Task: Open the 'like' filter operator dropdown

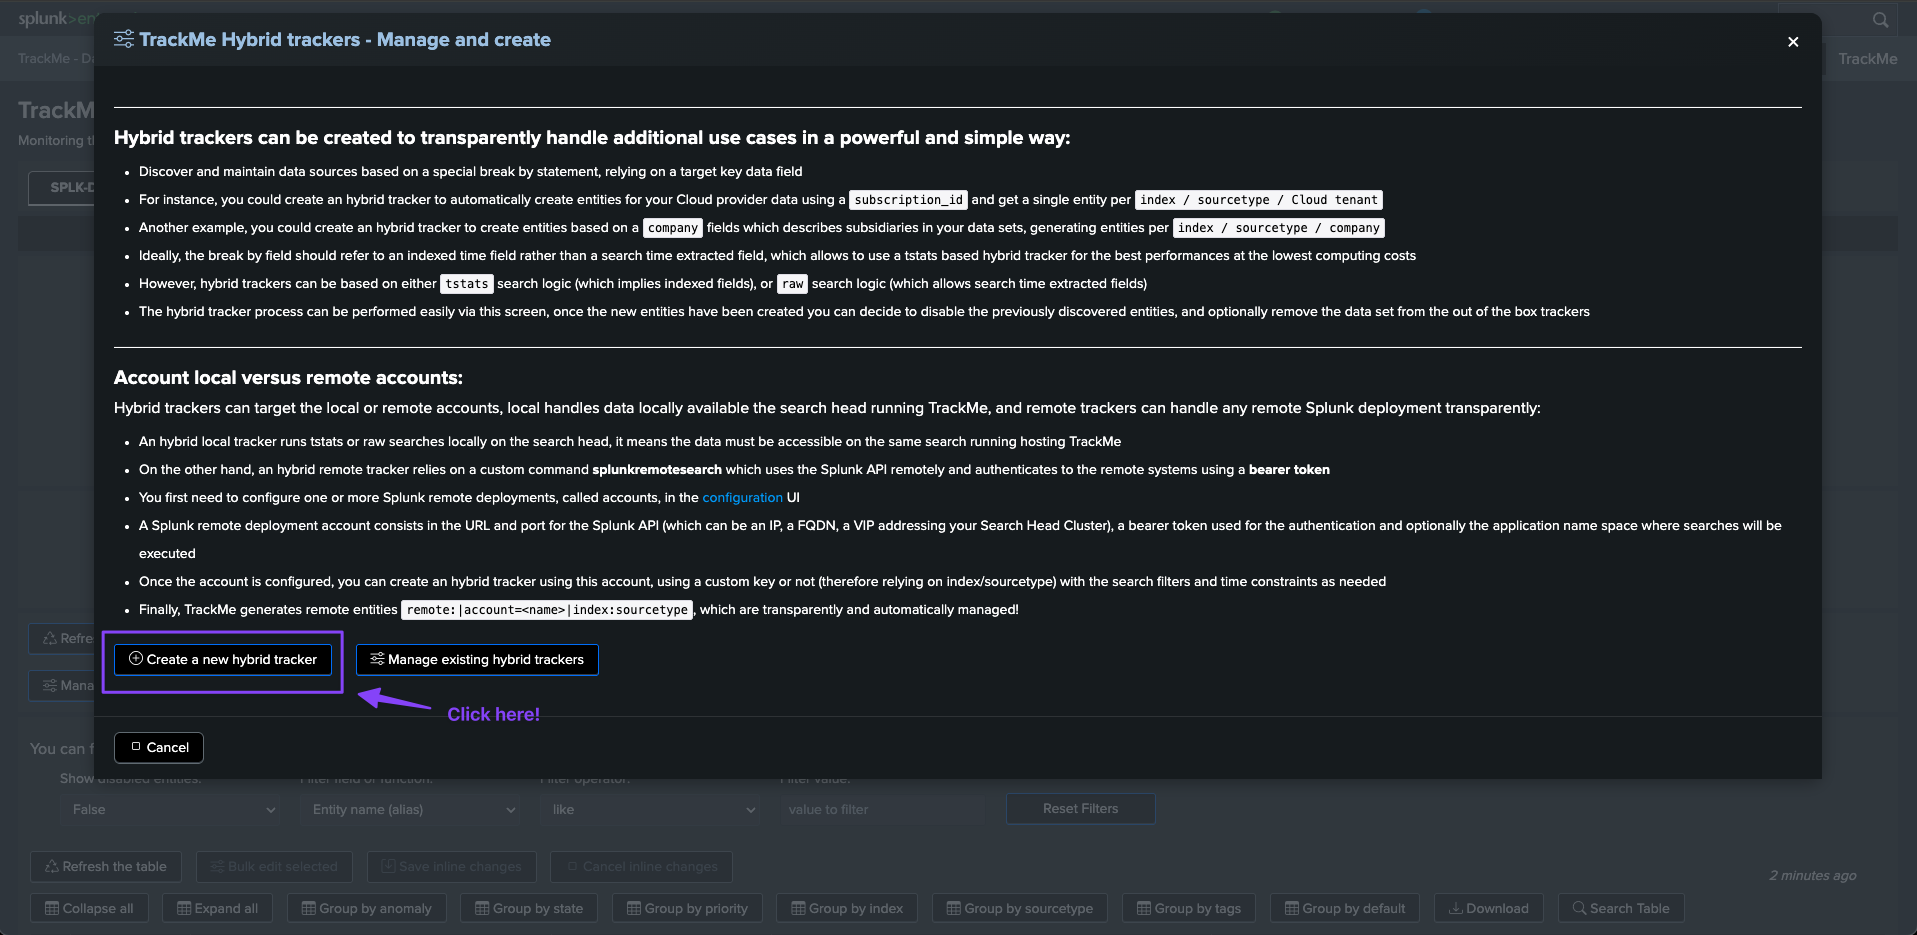Action: pyautogui.click(x=652, y=810)
